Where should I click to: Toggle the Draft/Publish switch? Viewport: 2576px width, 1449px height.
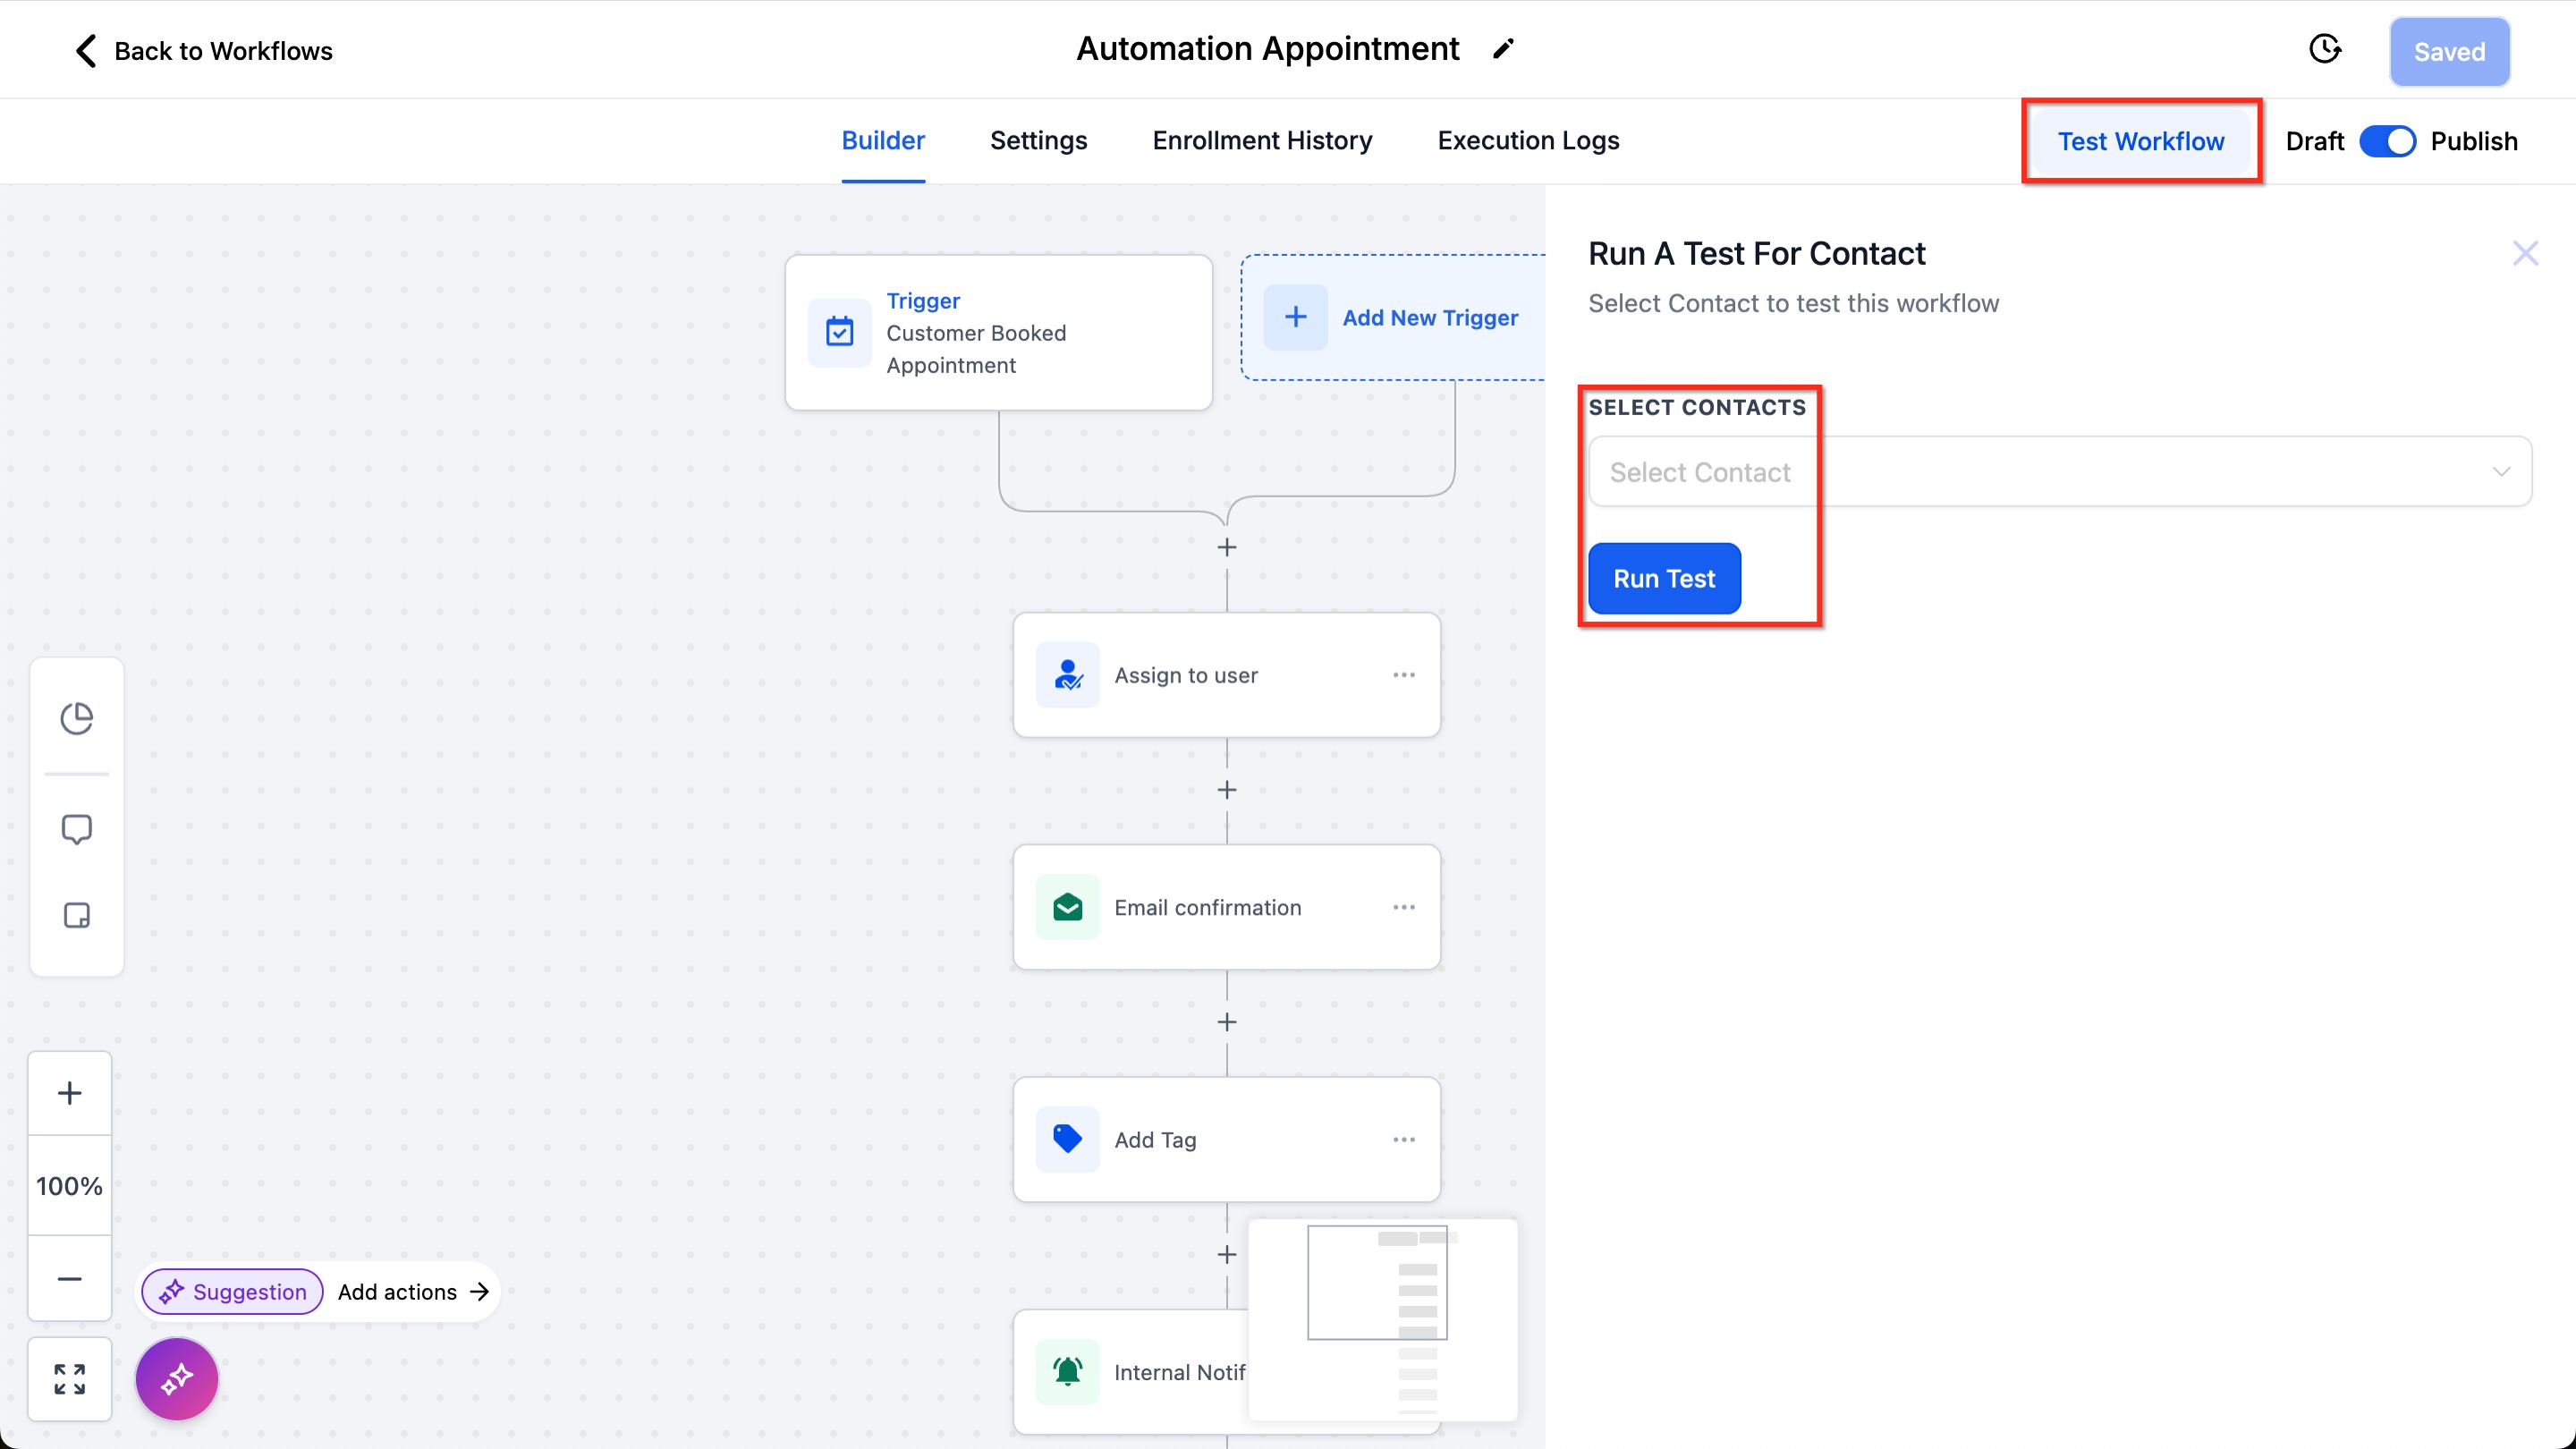[2387, 141]
